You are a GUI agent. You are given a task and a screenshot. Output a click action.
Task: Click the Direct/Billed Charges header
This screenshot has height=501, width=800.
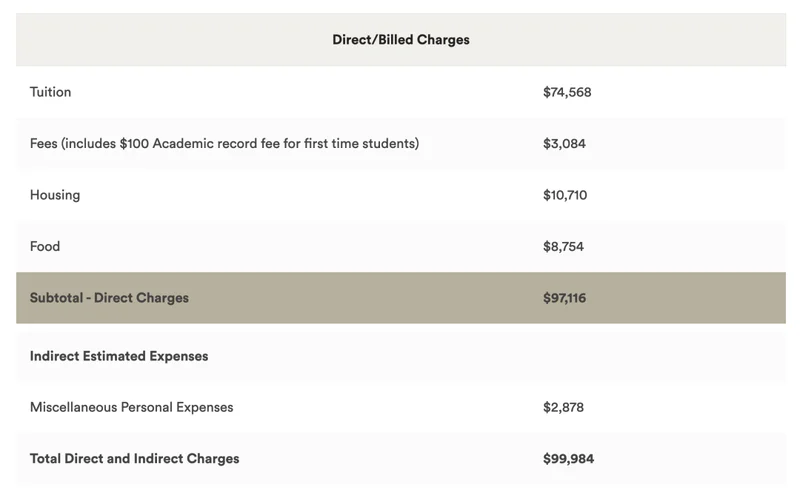400,40
